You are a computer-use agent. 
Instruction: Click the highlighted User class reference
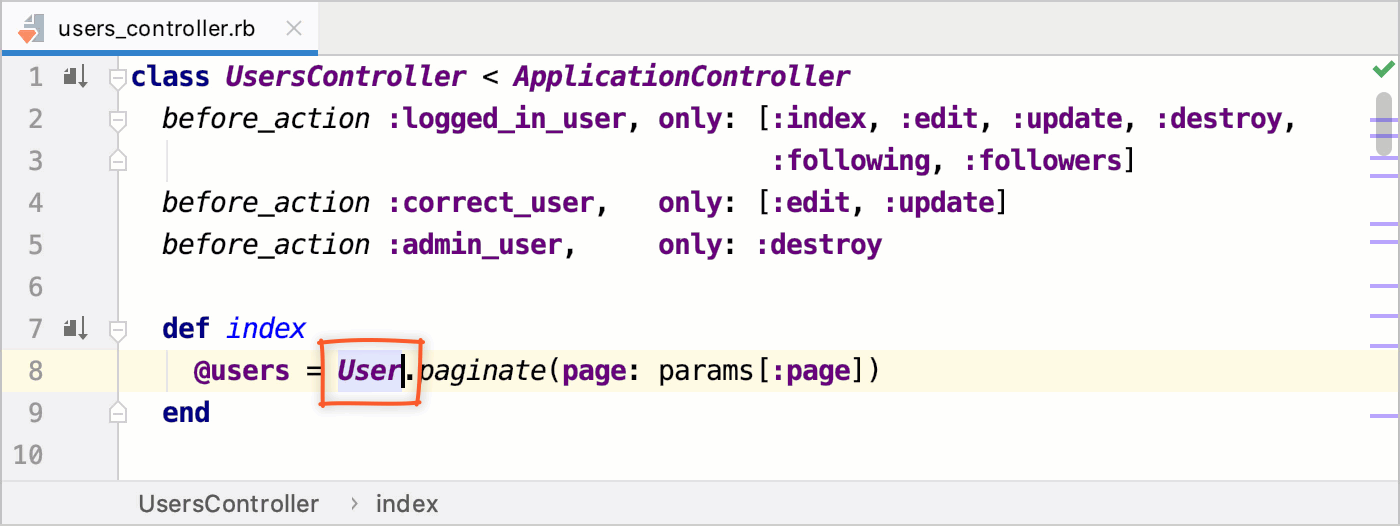[369, 371]
